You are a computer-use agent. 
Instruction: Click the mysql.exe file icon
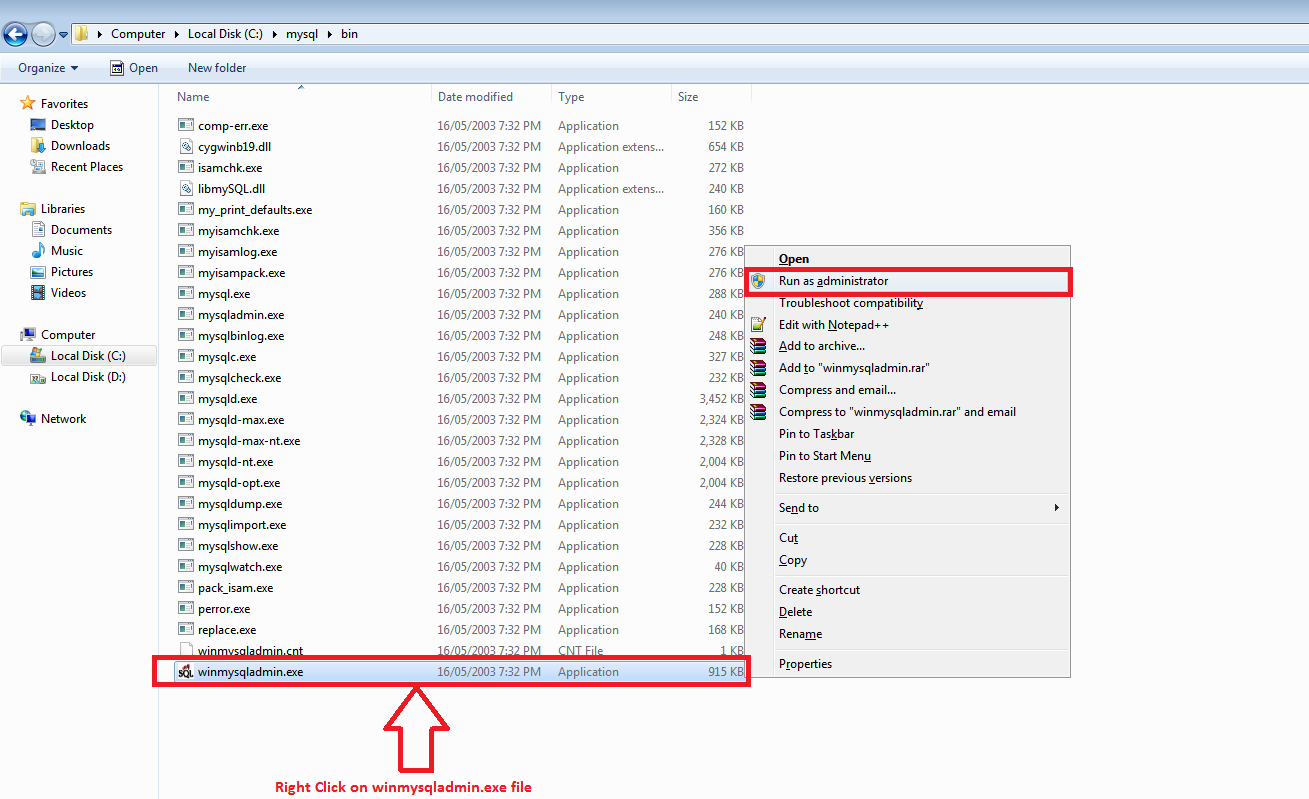click(x=186, y=294)
